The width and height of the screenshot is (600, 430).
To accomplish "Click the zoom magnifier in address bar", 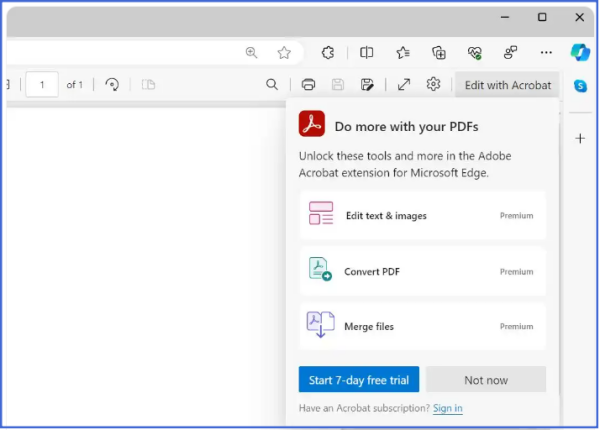I will pyautogui.click(x=252, y=53).
